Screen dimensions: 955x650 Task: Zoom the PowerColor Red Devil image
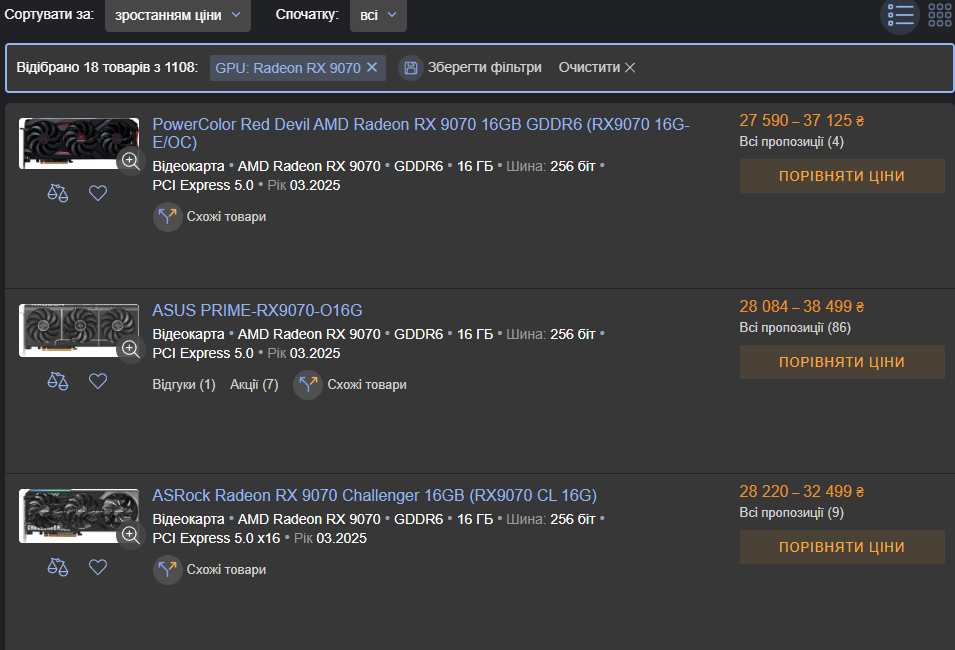[x=130, y=161]
